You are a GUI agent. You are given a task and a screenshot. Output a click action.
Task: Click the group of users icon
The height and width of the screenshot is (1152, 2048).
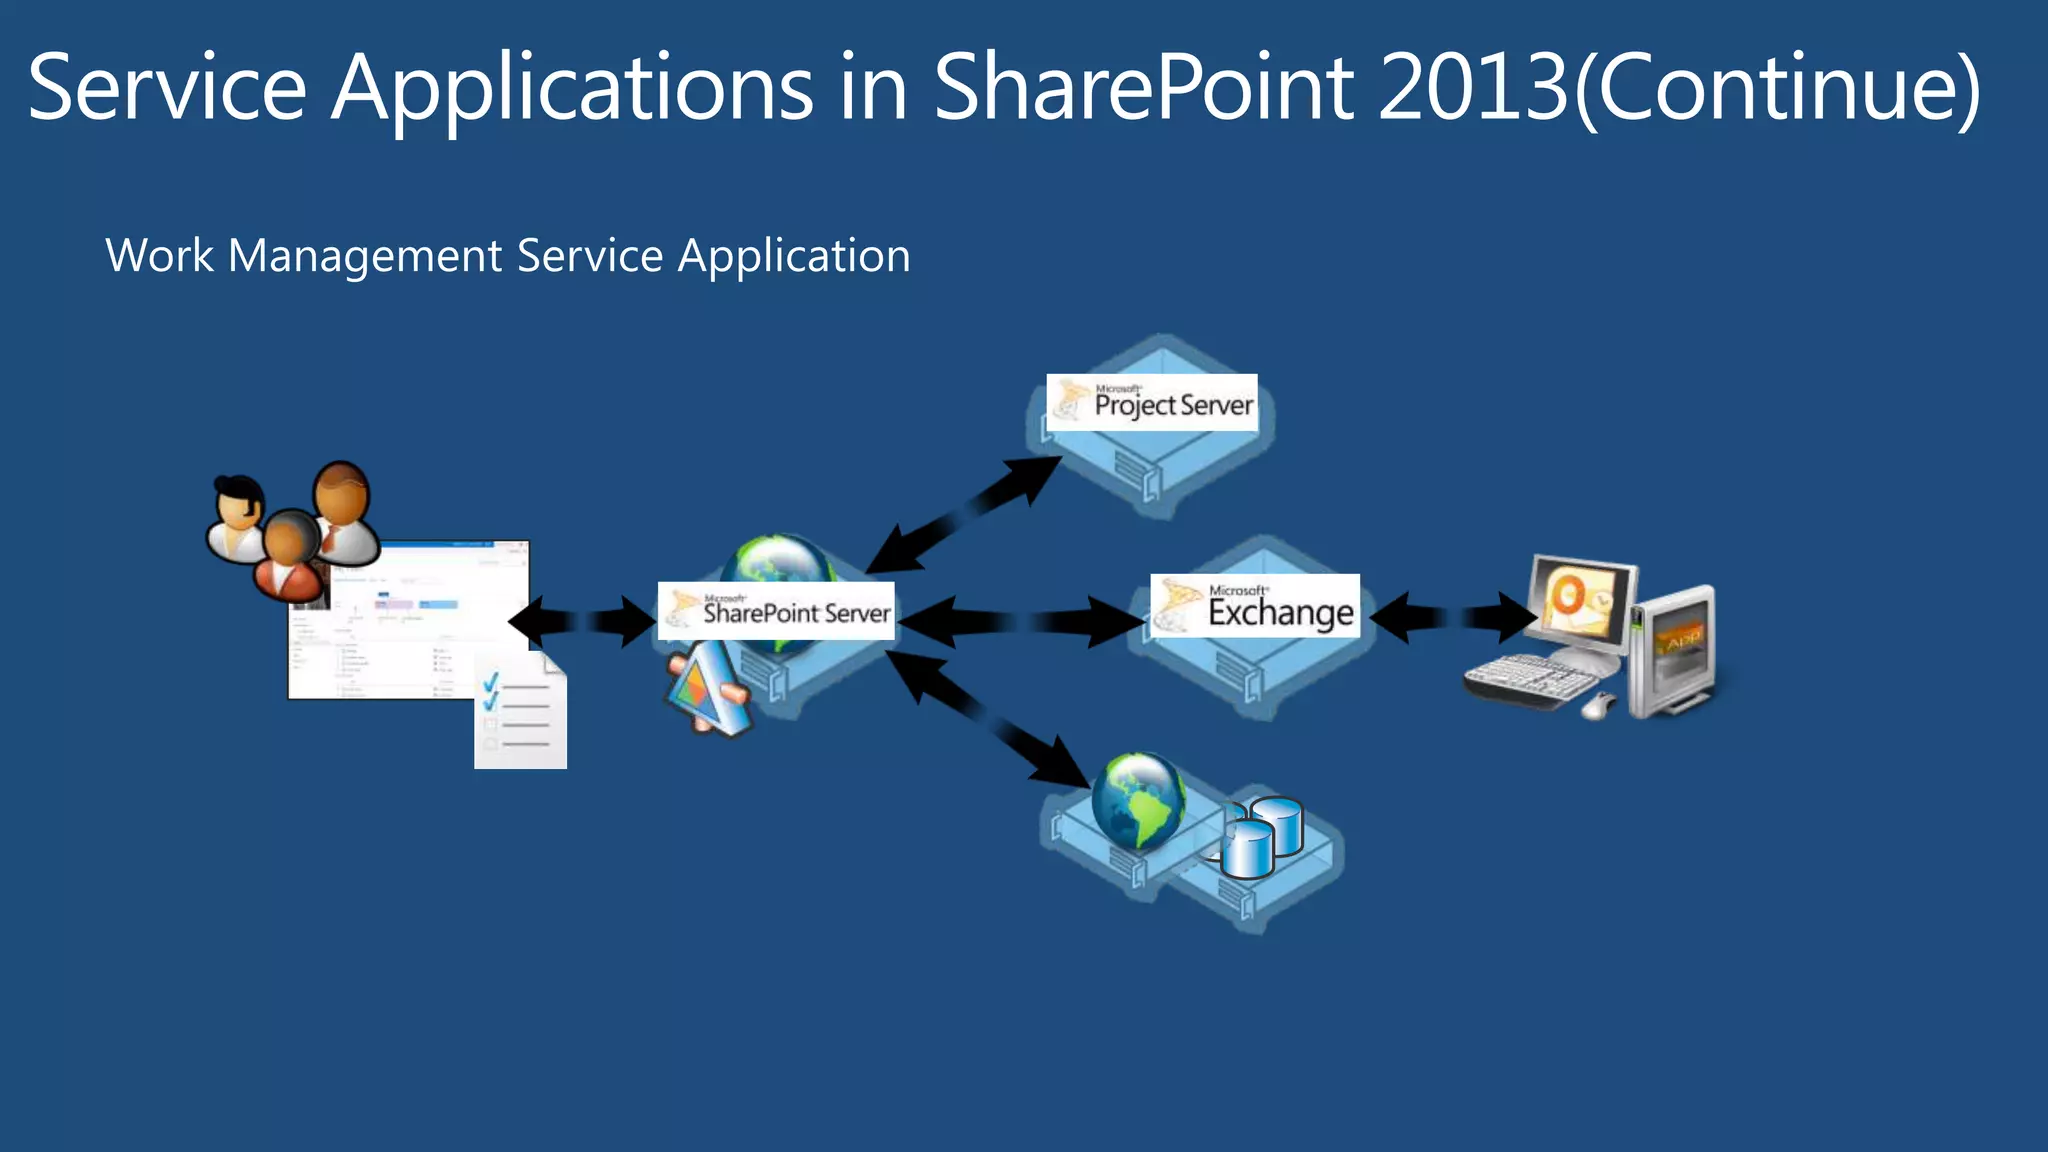pos(292,531)
